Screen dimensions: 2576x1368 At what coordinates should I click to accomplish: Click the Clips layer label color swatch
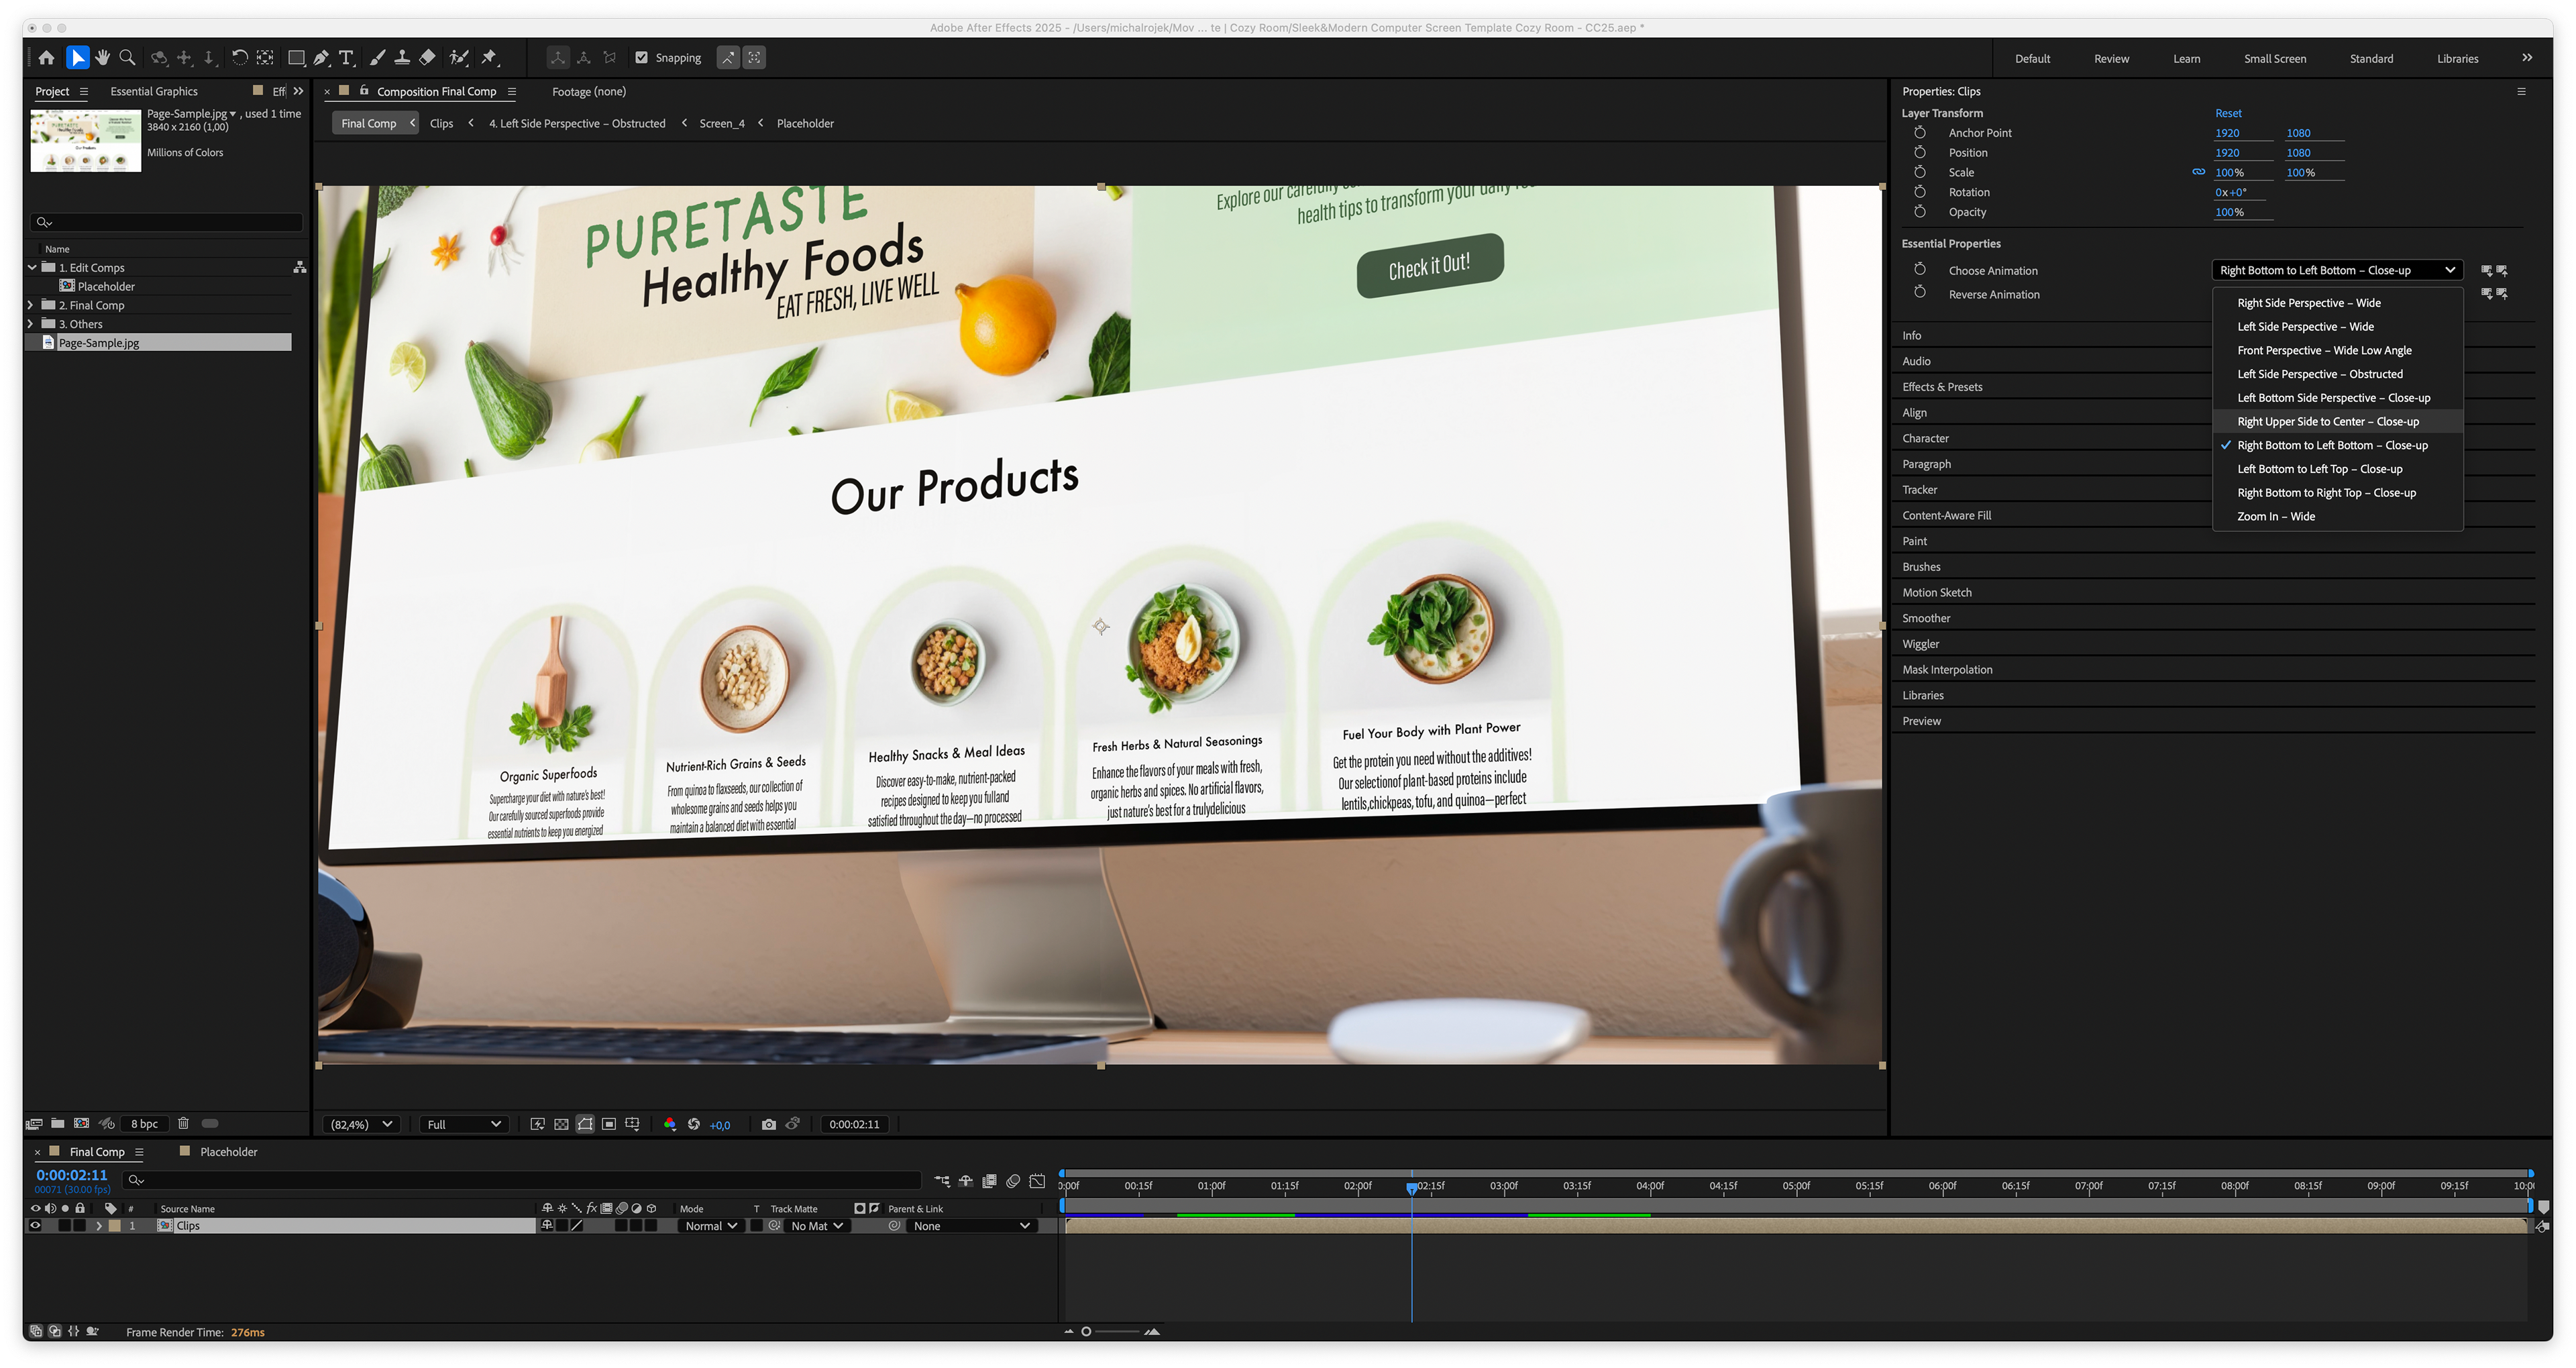pyautogui.click(x=115, y=1226)
